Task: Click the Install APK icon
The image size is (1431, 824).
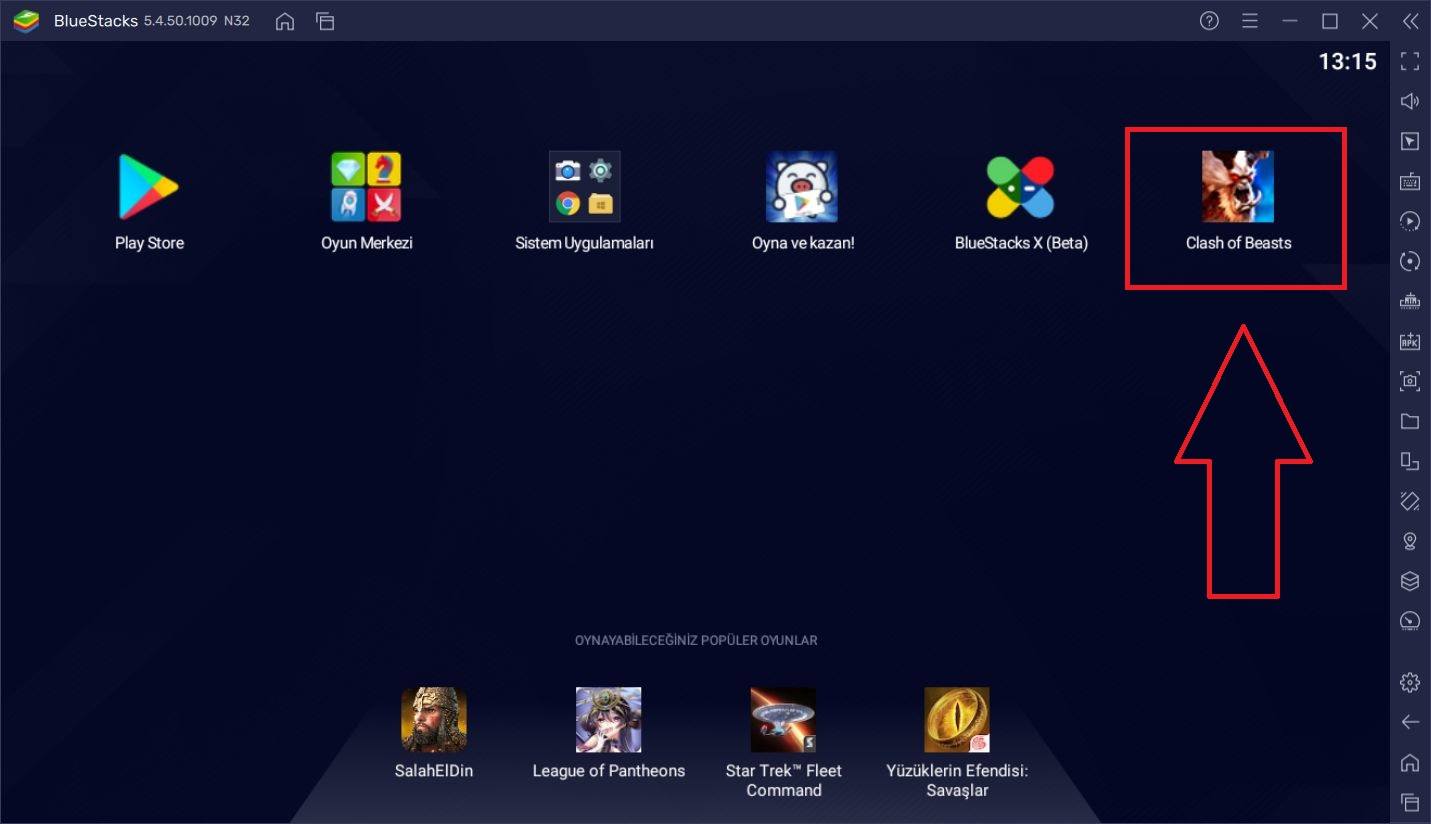Action: tap(1410, 341)
